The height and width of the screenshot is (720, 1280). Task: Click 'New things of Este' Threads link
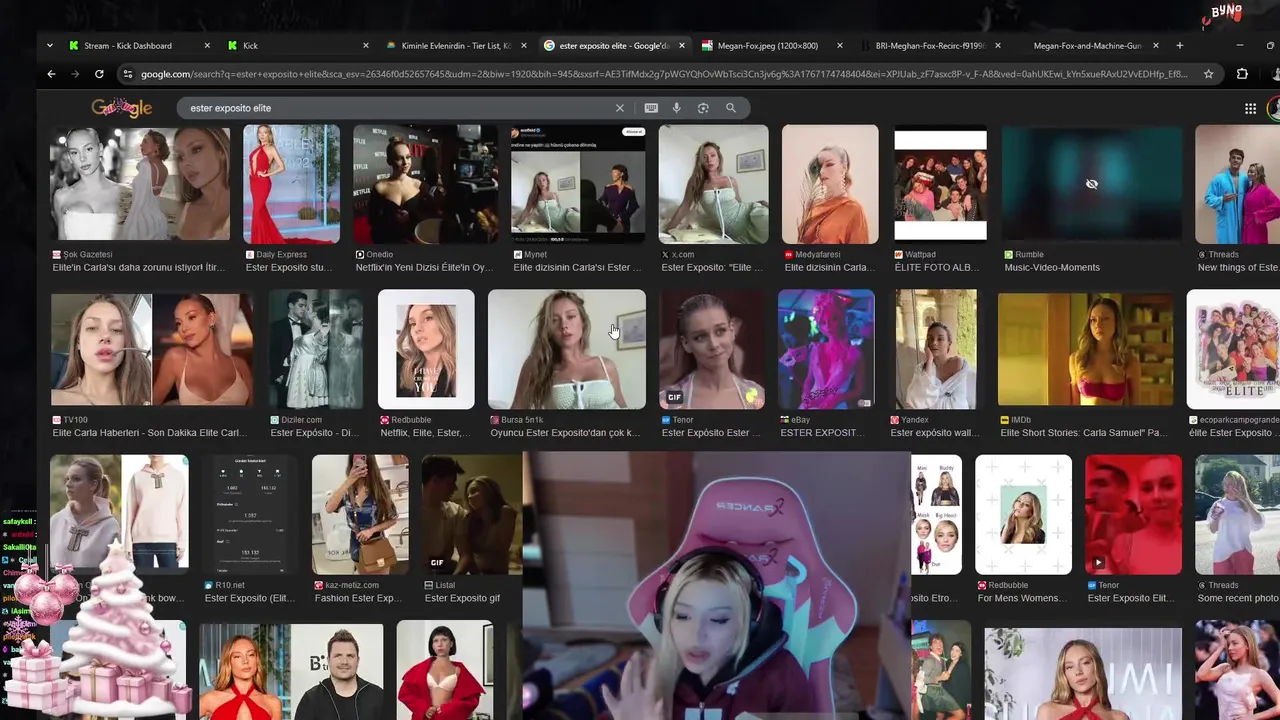1238,268
